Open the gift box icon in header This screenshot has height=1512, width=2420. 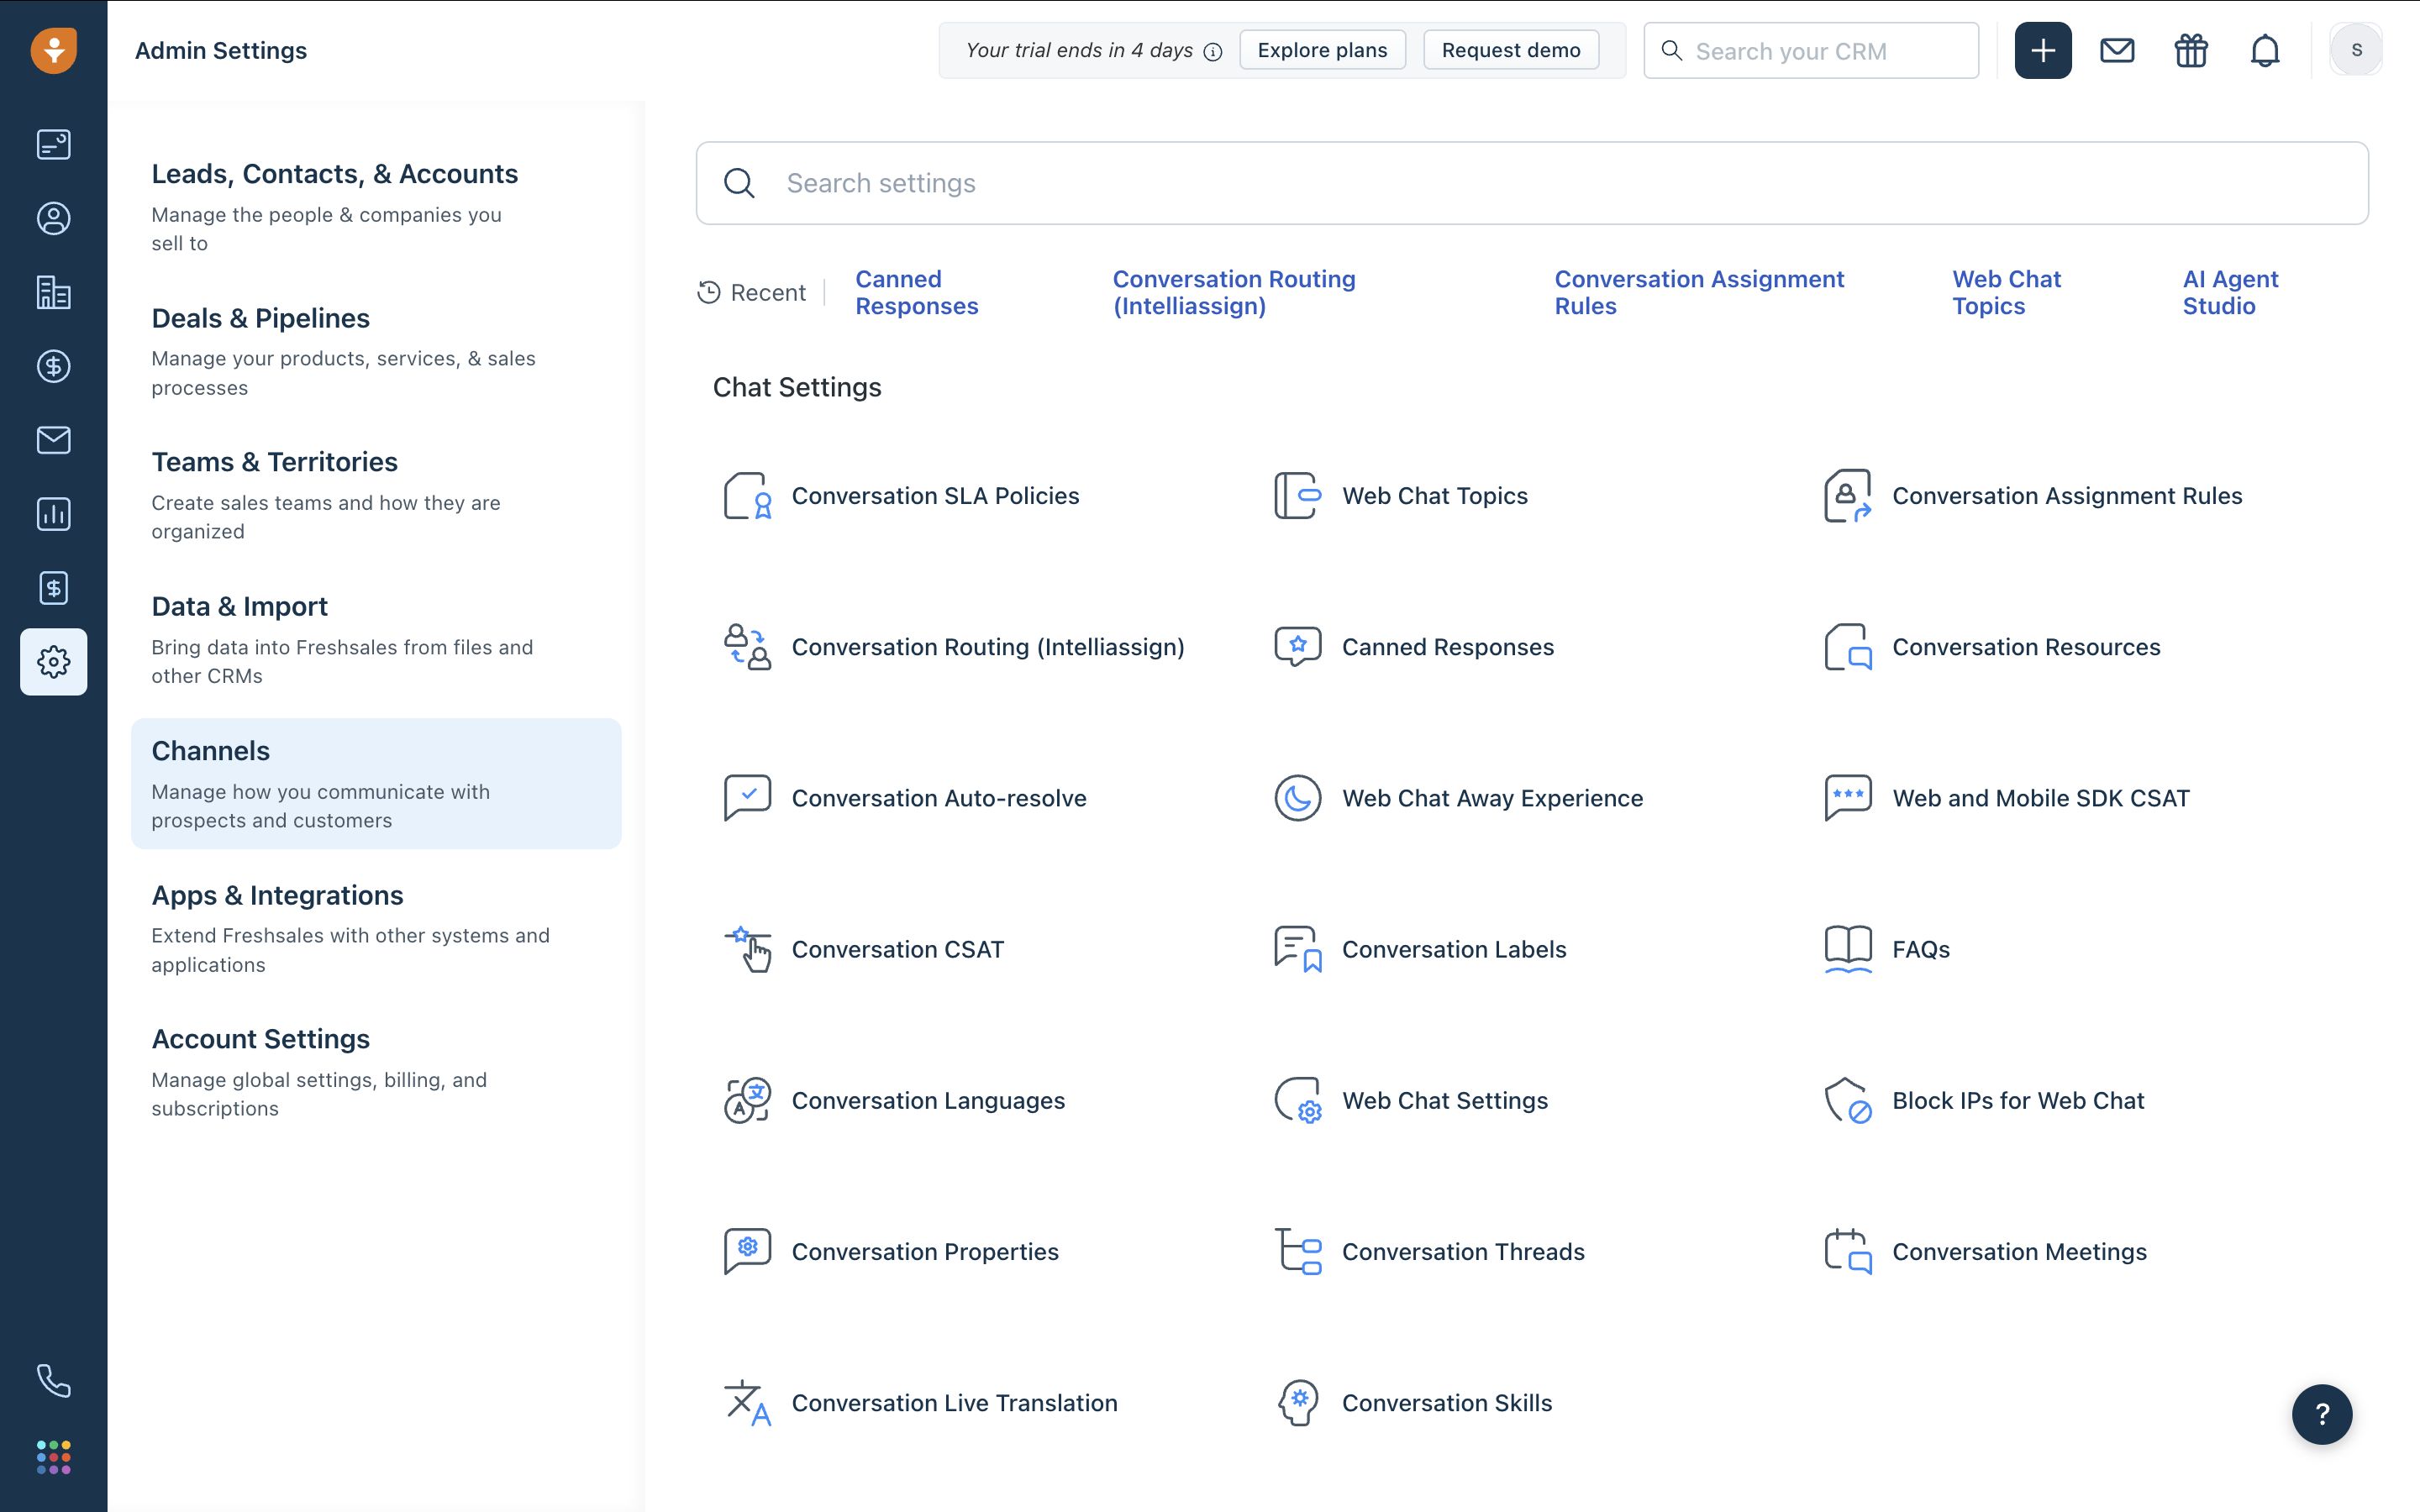click(x=2191, y=50)
